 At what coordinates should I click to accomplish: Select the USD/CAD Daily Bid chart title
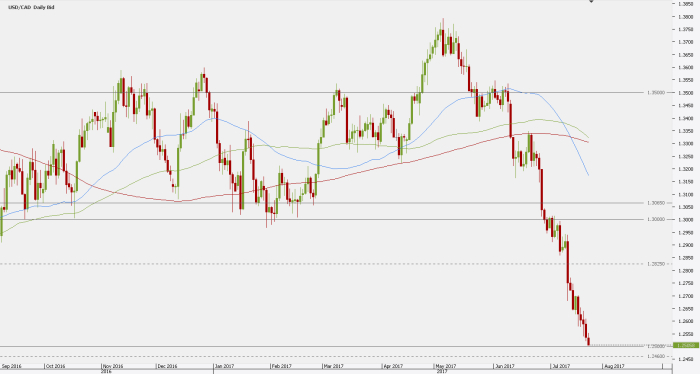(x=31, y=7)
